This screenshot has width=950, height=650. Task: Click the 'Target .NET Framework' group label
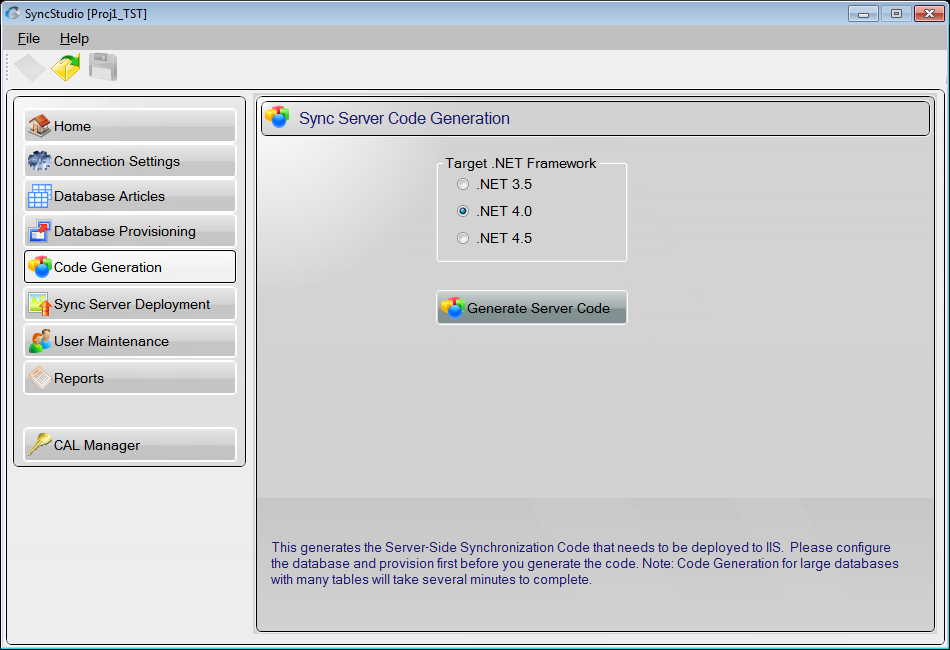tap(520, 163)
